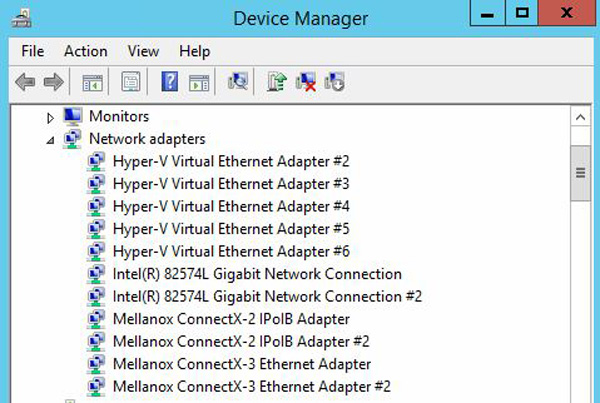Select Mellanox ConnectX-3 Ethernet Adapter #2
Image resolution: width=600 pixels, height=403 pixels.
coord(251,386)
